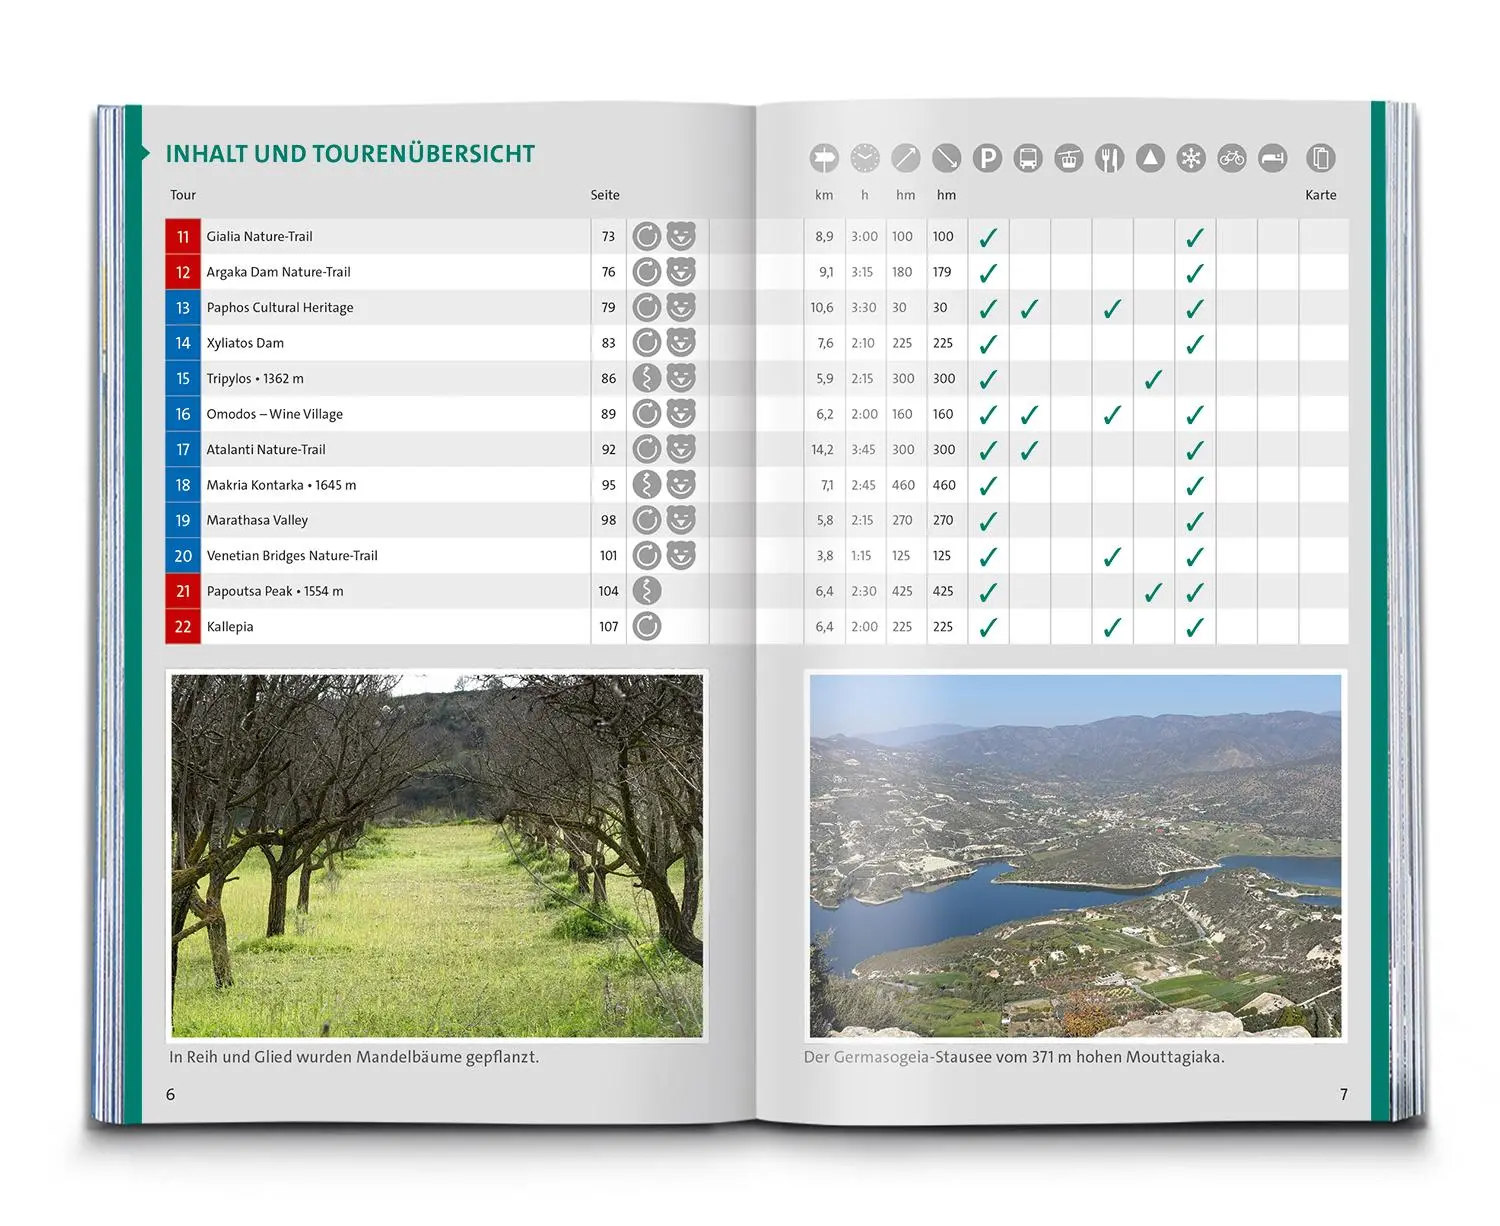Screen dimensions: 1500x1226
Task: Click the tour name "Gialia Nature-Trail"
Action: click(x=259, y=237)
